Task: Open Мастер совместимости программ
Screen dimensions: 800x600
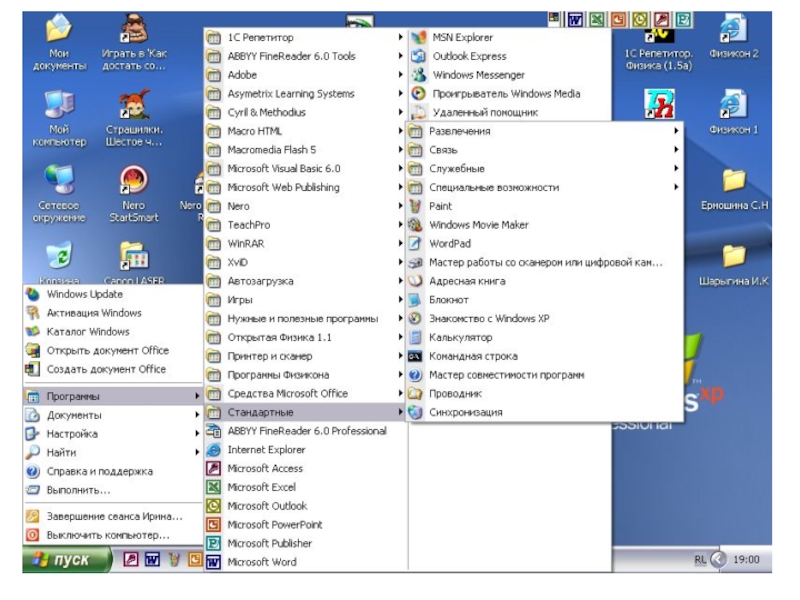Action: click(x=545, y=375)
